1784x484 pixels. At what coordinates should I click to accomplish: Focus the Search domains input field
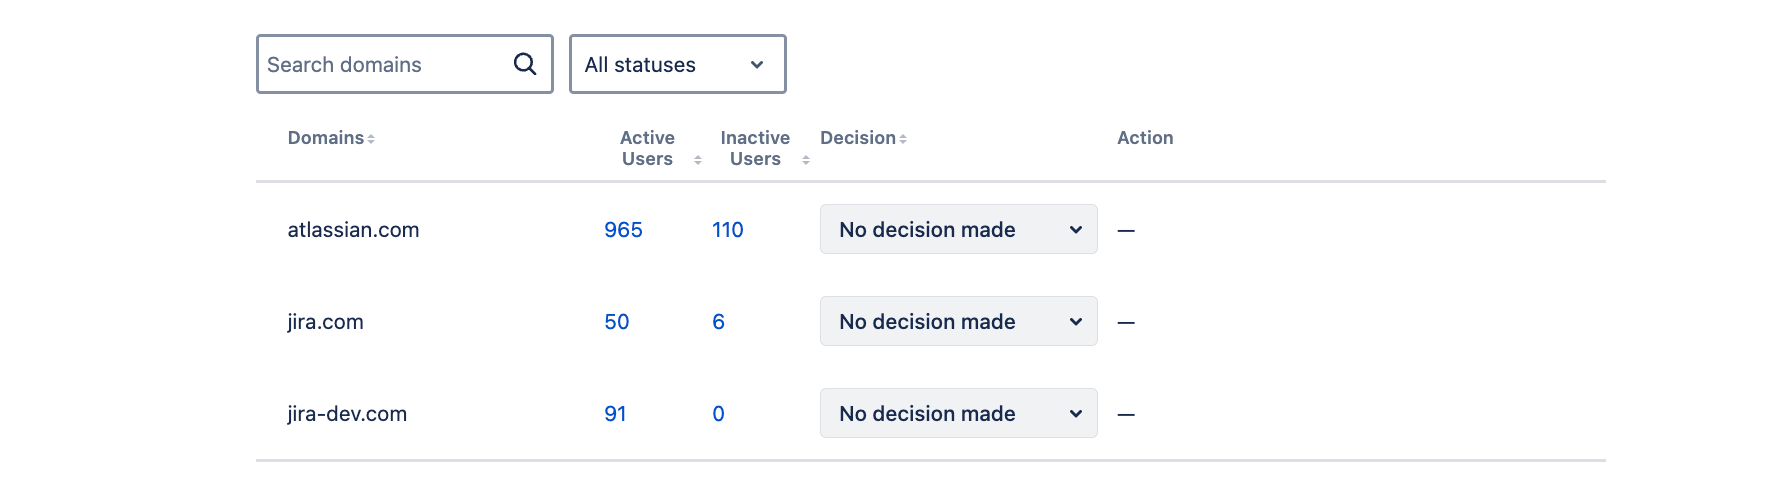click(x=385, y=64)
